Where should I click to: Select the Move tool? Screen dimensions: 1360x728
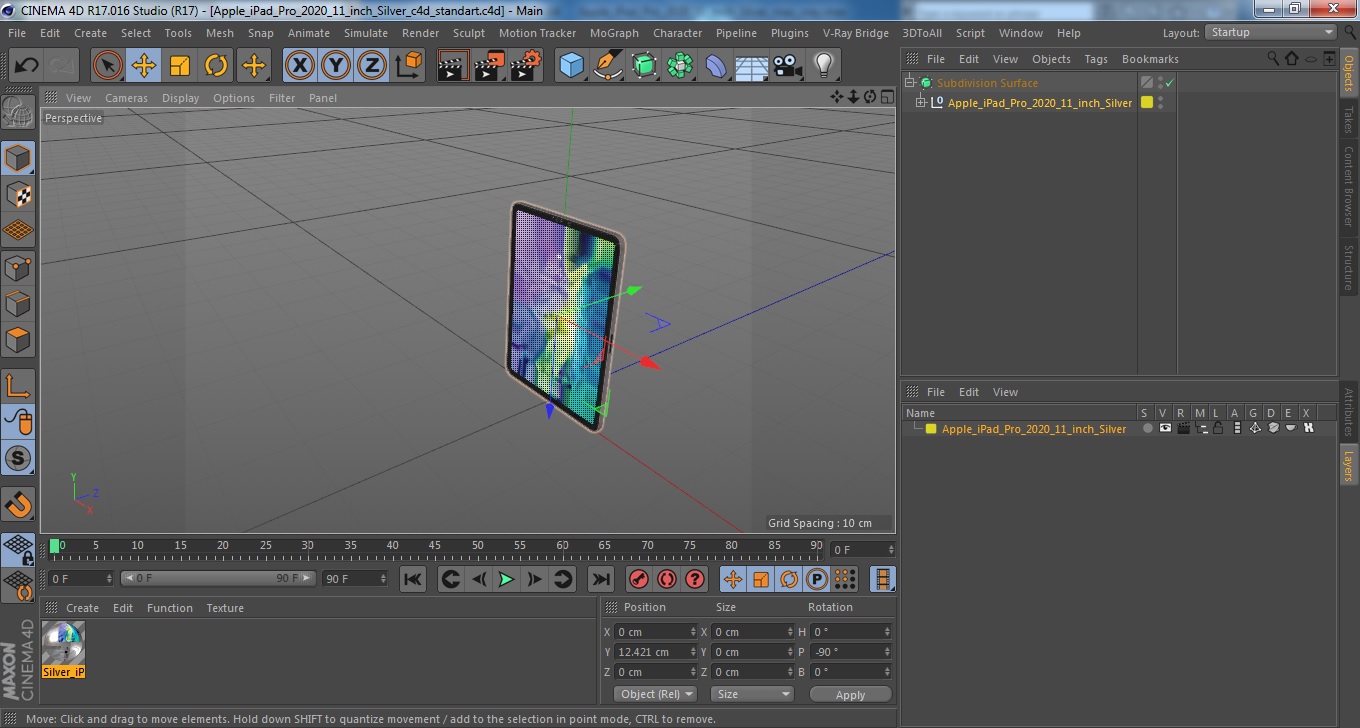tap(144, 66)
